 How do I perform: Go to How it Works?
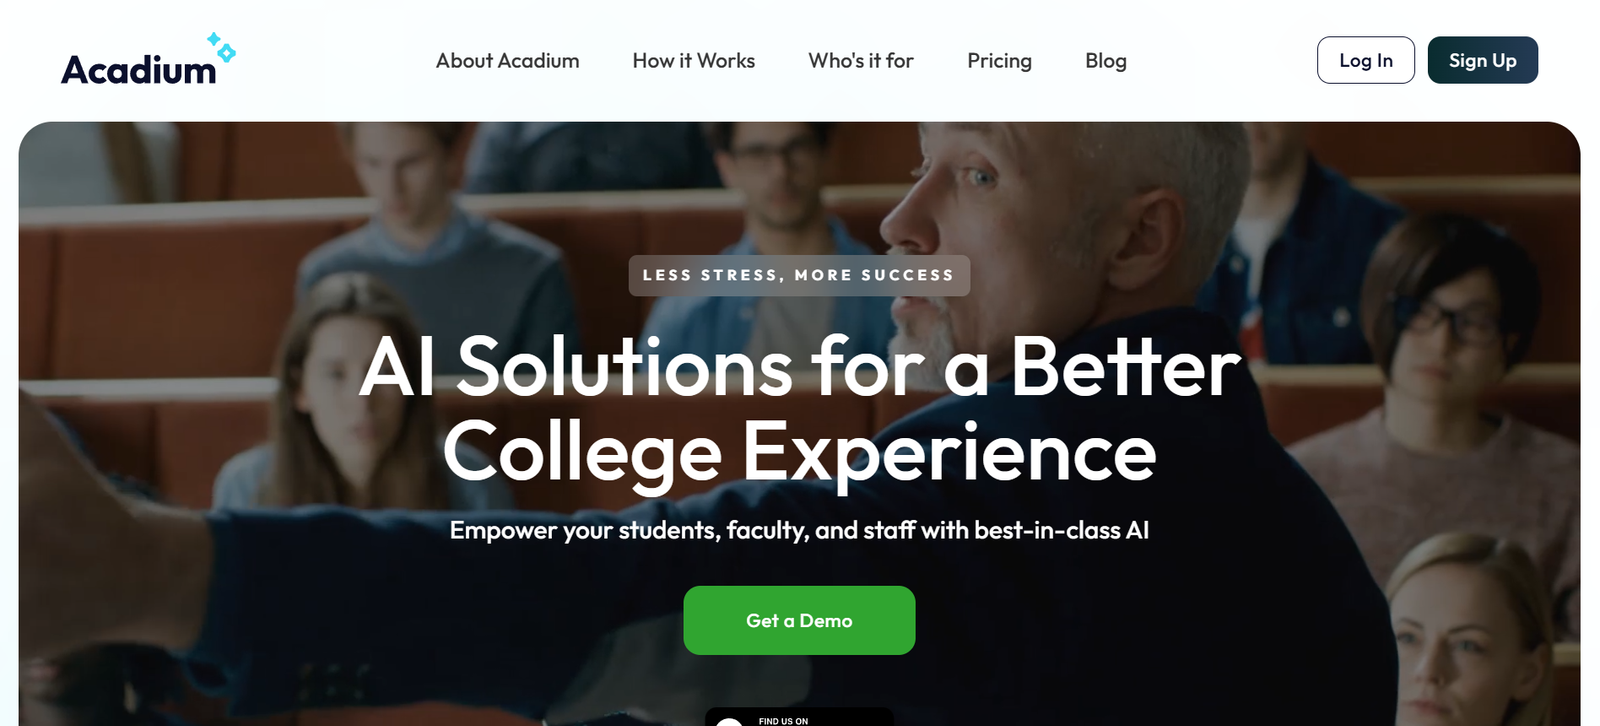(x=693, y=61)
